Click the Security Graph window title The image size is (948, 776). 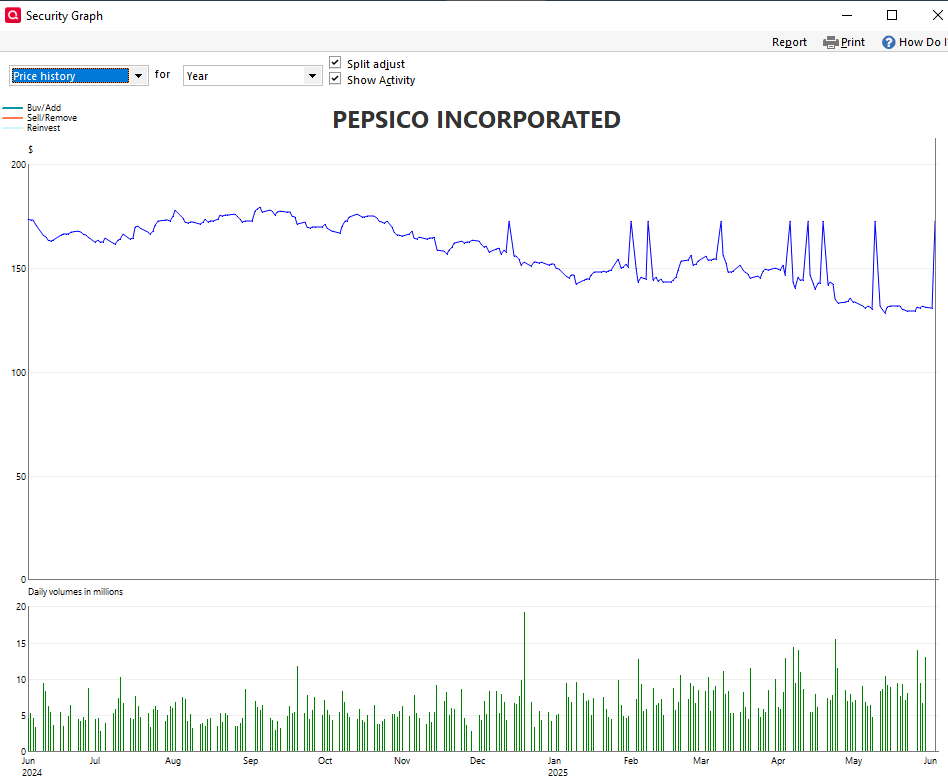click(64, 16)
